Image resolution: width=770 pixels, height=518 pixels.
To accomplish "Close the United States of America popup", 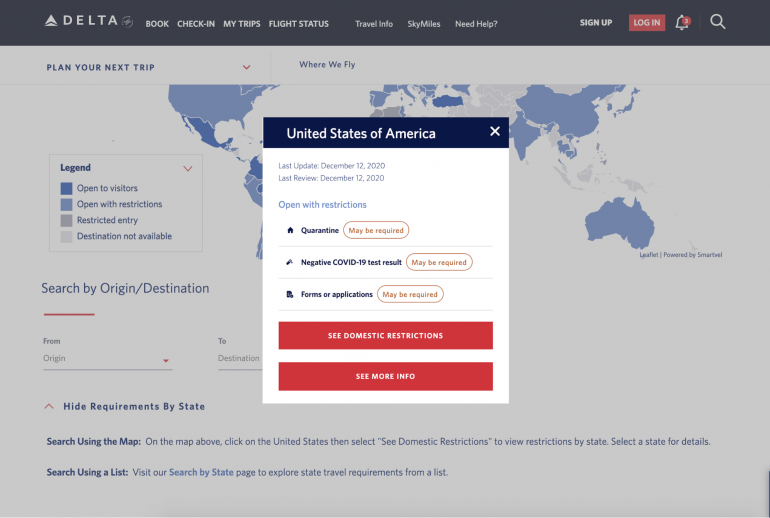I will (x=494, y=132).
